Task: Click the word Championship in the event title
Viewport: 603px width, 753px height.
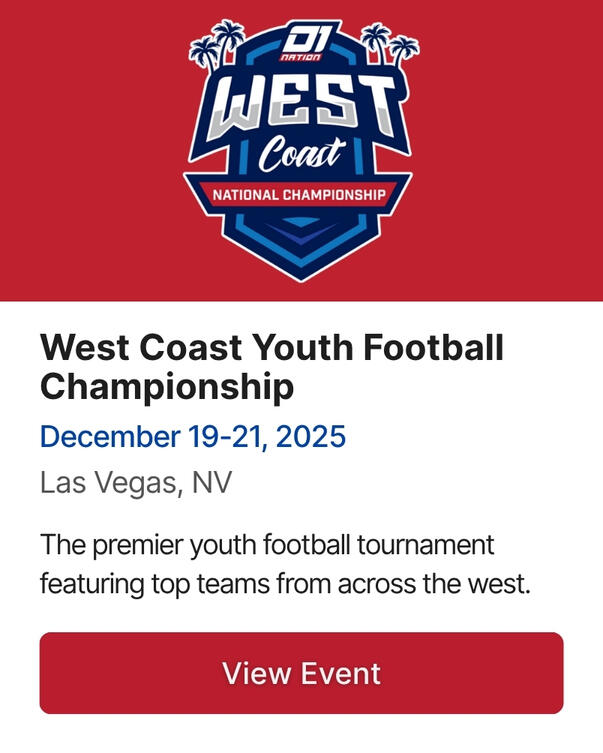Action: point(167,386)
